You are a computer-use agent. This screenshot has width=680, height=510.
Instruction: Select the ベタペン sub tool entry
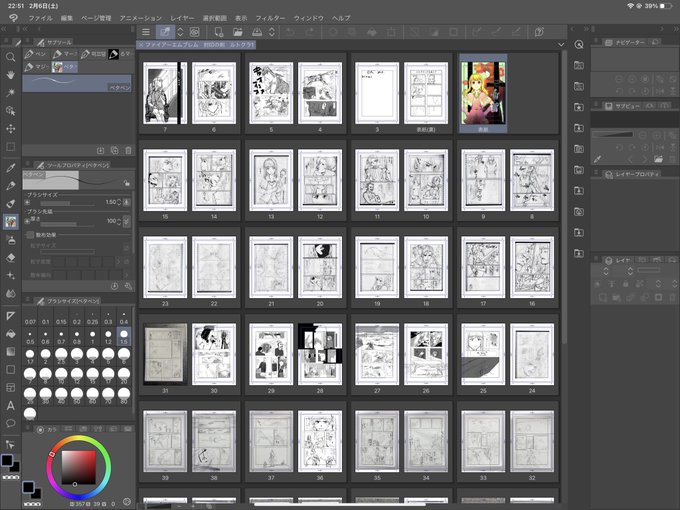coord(77,83)
